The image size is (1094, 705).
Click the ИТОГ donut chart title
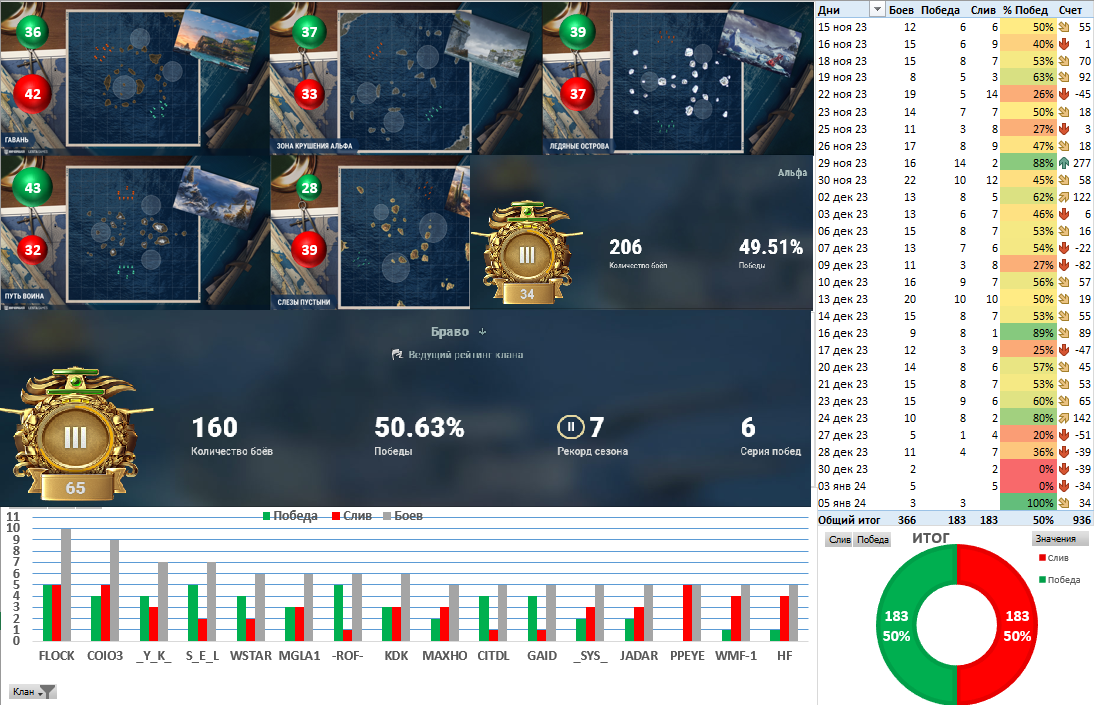pos(931,537)
